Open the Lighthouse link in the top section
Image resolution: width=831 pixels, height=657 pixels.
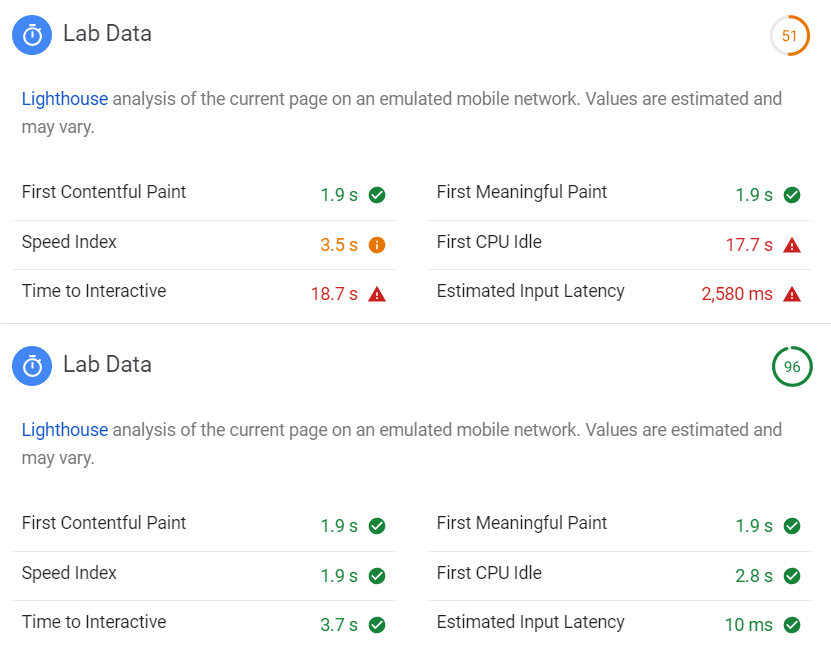(x=64, y=99)
